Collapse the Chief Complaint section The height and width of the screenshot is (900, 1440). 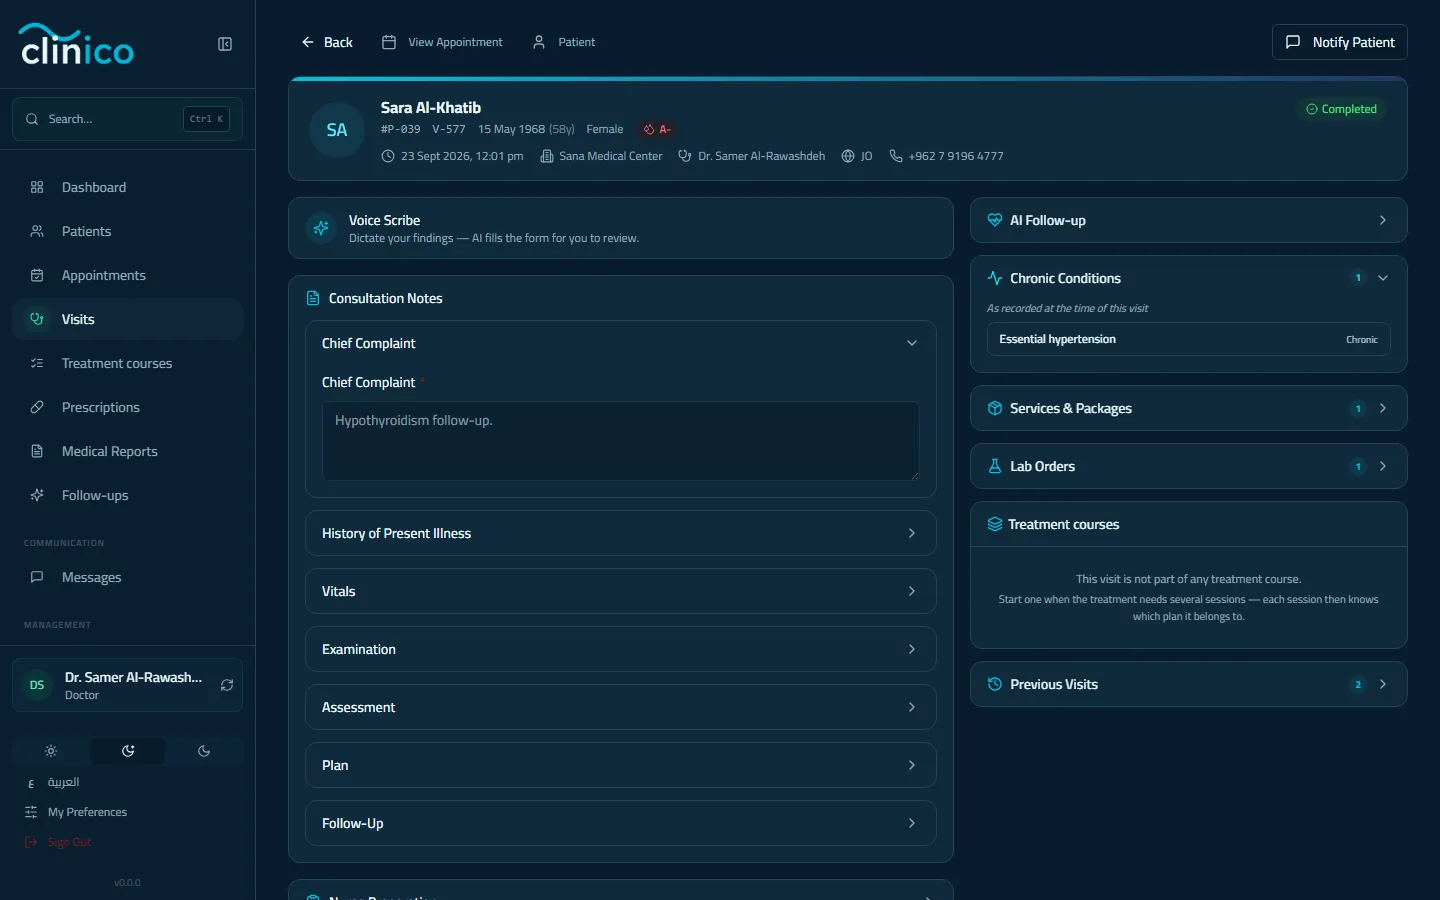click(x=621, y=343)
